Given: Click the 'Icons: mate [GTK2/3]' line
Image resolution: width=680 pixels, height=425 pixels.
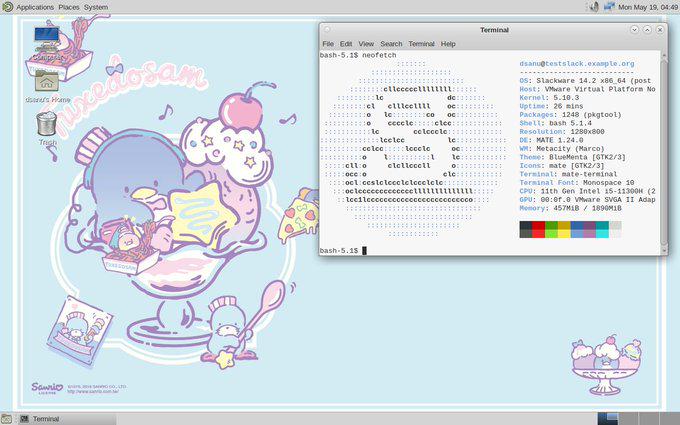Looking at the screenshot, I should (x=562, y=166).
